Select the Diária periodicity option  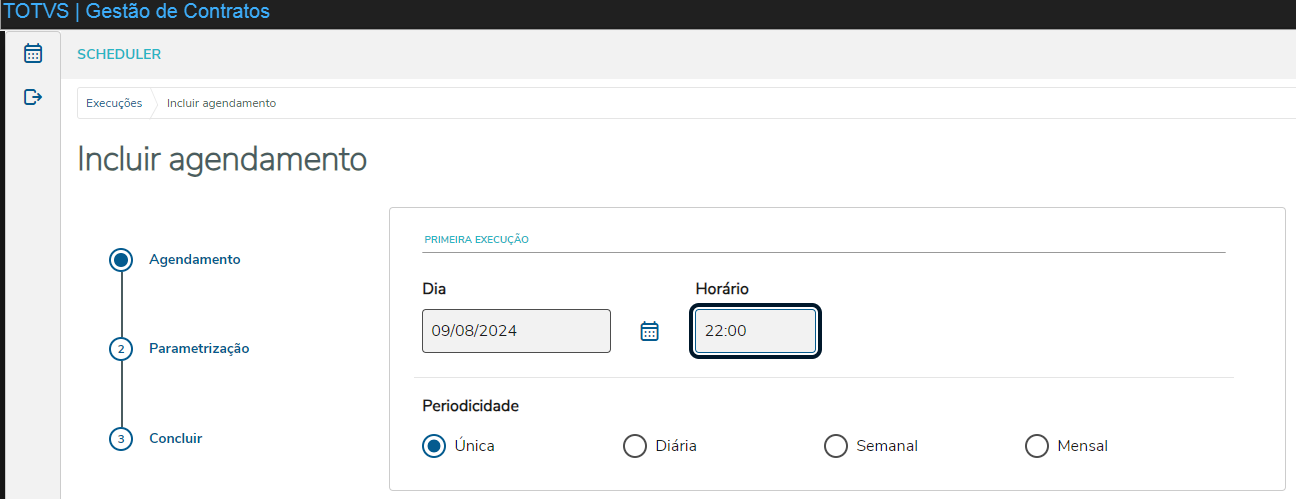pyautogui.click(x=635, y=446)
